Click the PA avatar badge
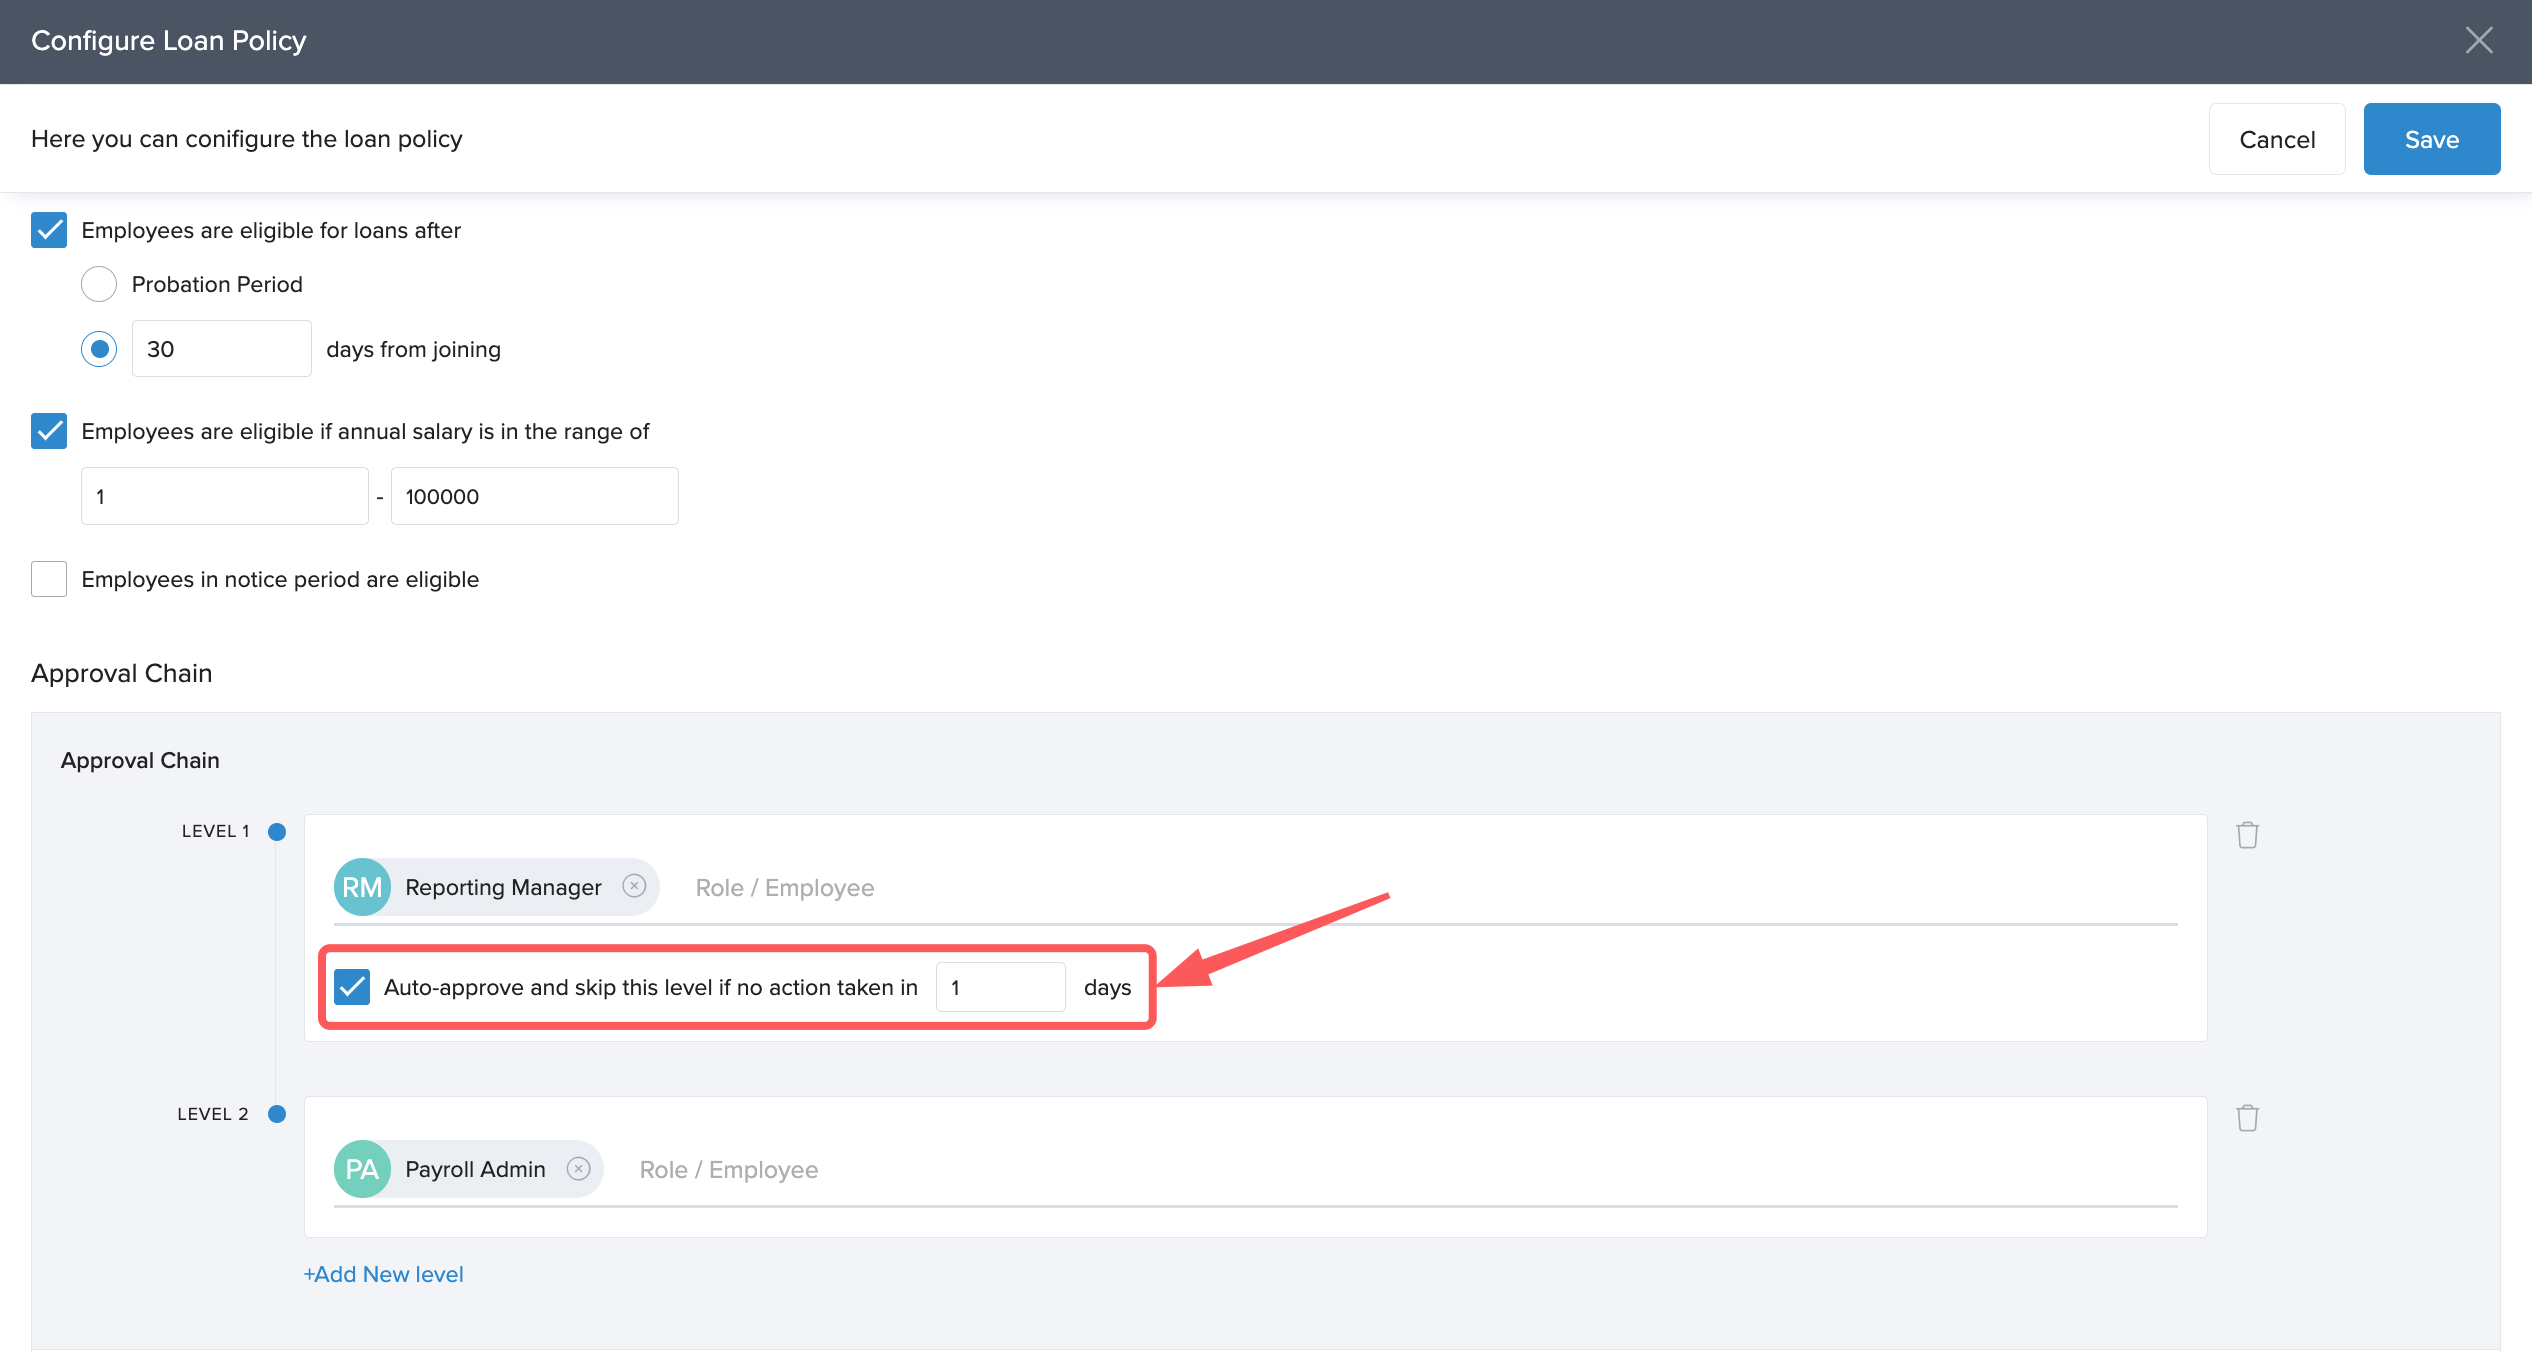 pos(362,1169)
